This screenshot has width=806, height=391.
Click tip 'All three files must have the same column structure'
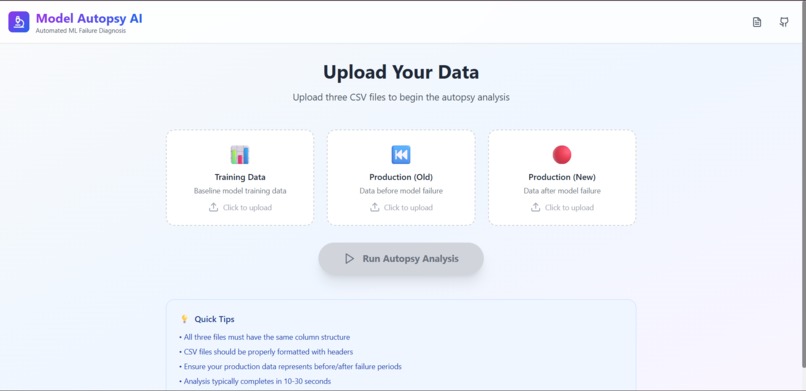coord(264,337)
